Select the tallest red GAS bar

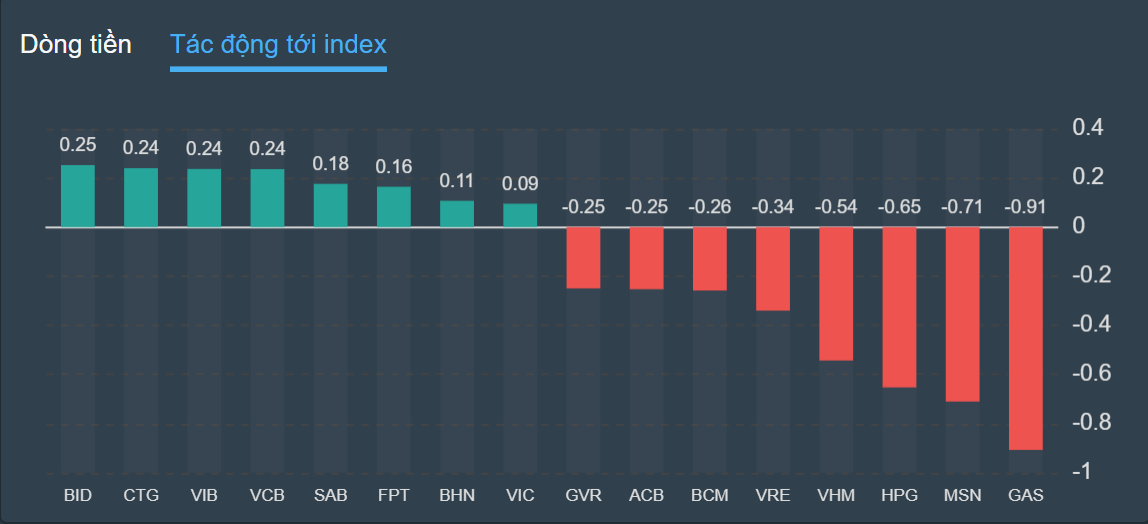1025,338
